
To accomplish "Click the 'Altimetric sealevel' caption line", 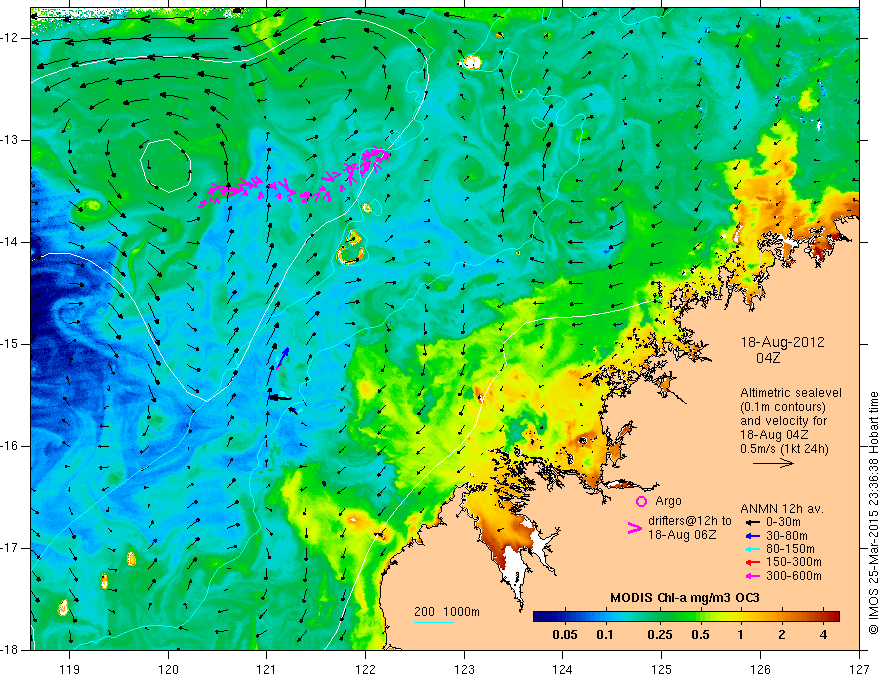I will click(x=791, y=393).
